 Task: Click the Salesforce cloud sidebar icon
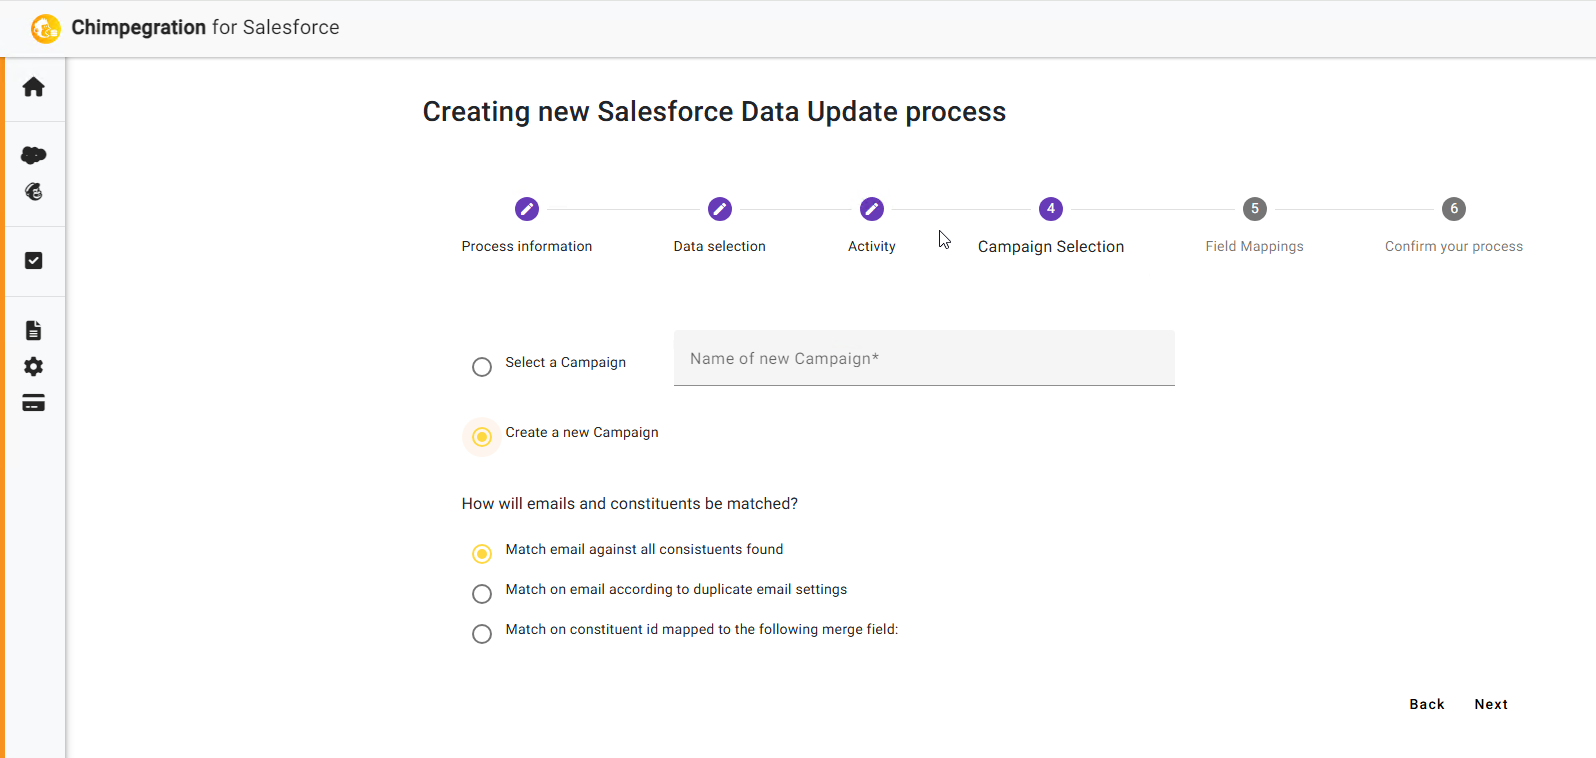(x=33, y=155)
